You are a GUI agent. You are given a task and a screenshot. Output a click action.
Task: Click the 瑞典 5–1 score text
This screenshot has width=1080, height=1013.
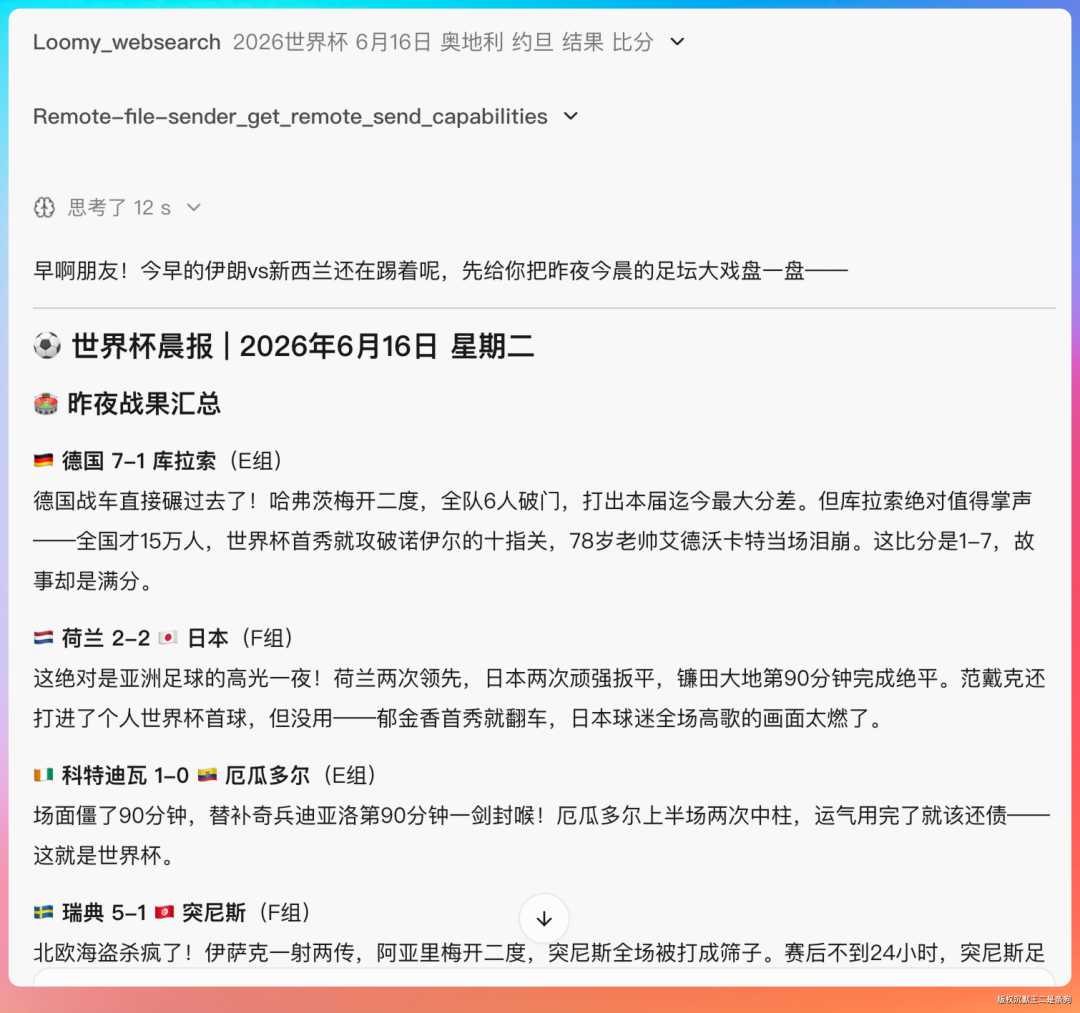(104, 913)
